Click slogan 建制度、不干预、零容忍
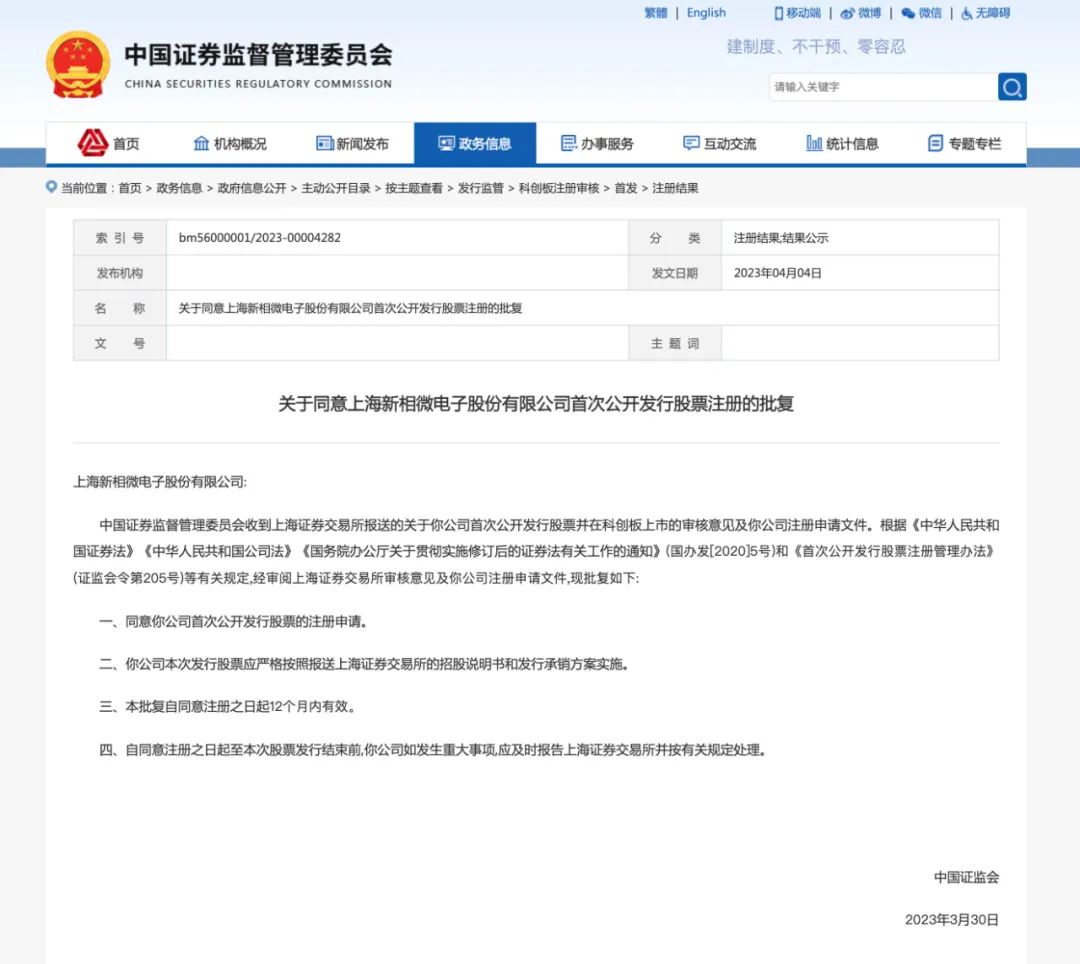1080x964 pixels. (816, 47)
